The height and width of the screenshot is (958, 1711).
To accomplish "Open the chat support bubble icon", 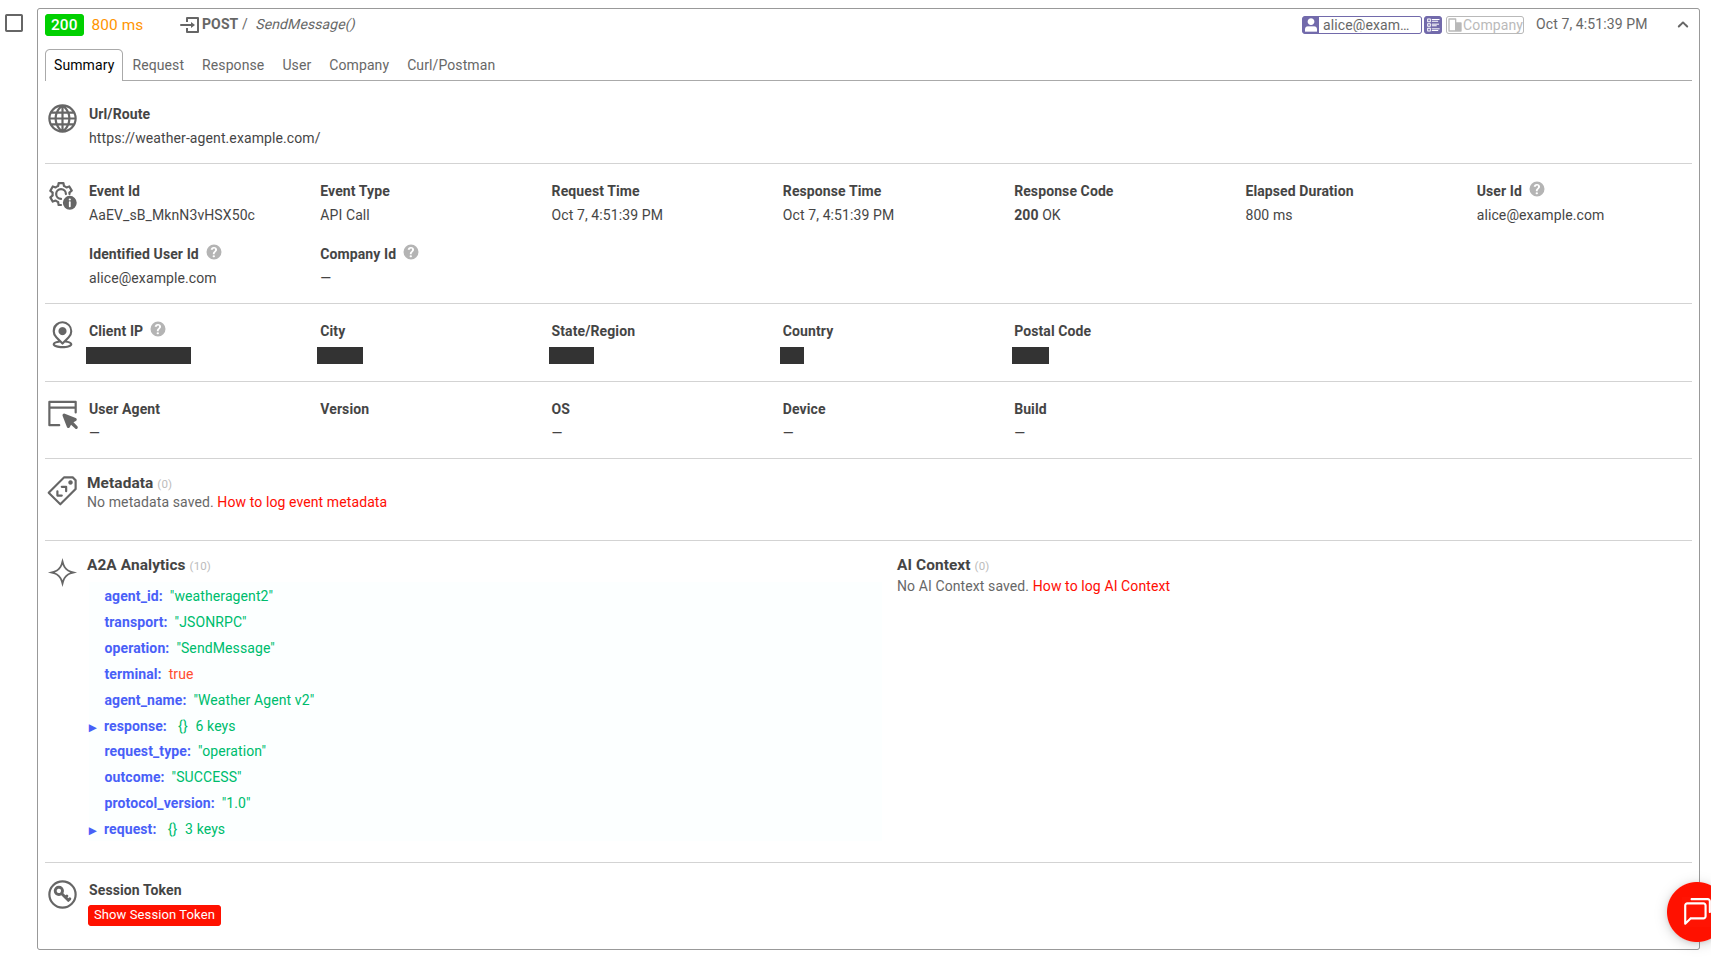I will (1694, 911).
